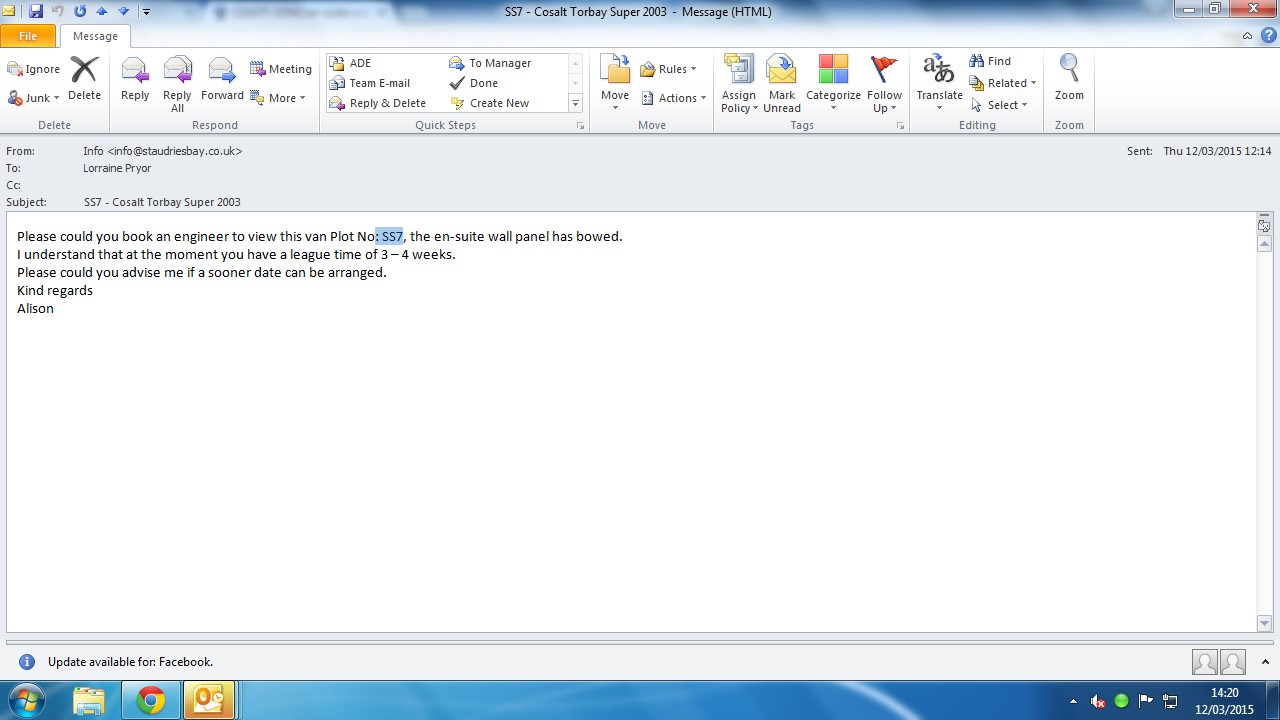Open the Follow Up flag menu
The height and width of the screenshot is (720, 1280).
[x=884, y=84]
